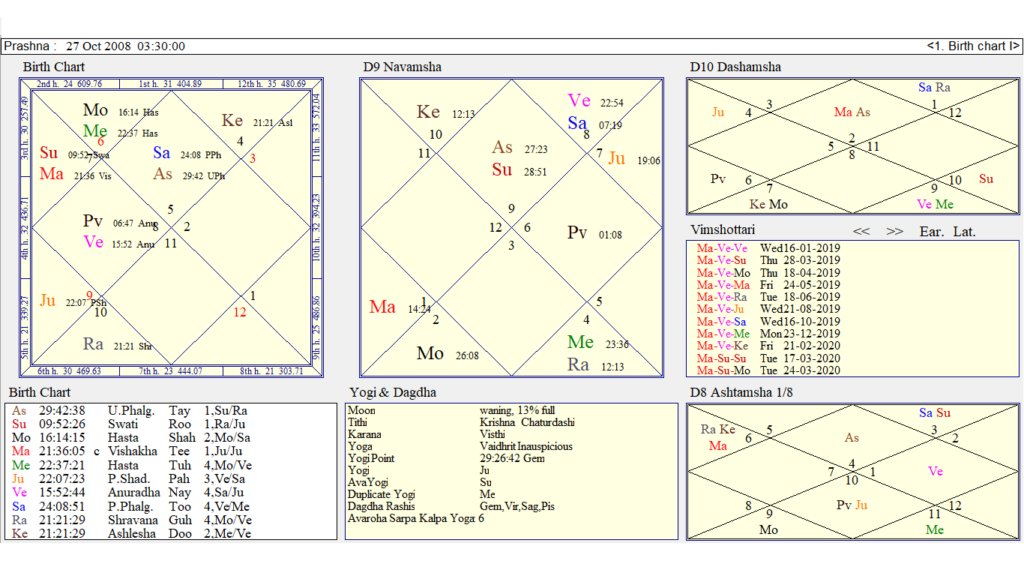
Task: Click the 'Vimshottari' panel title
Action: click(722, 230)
